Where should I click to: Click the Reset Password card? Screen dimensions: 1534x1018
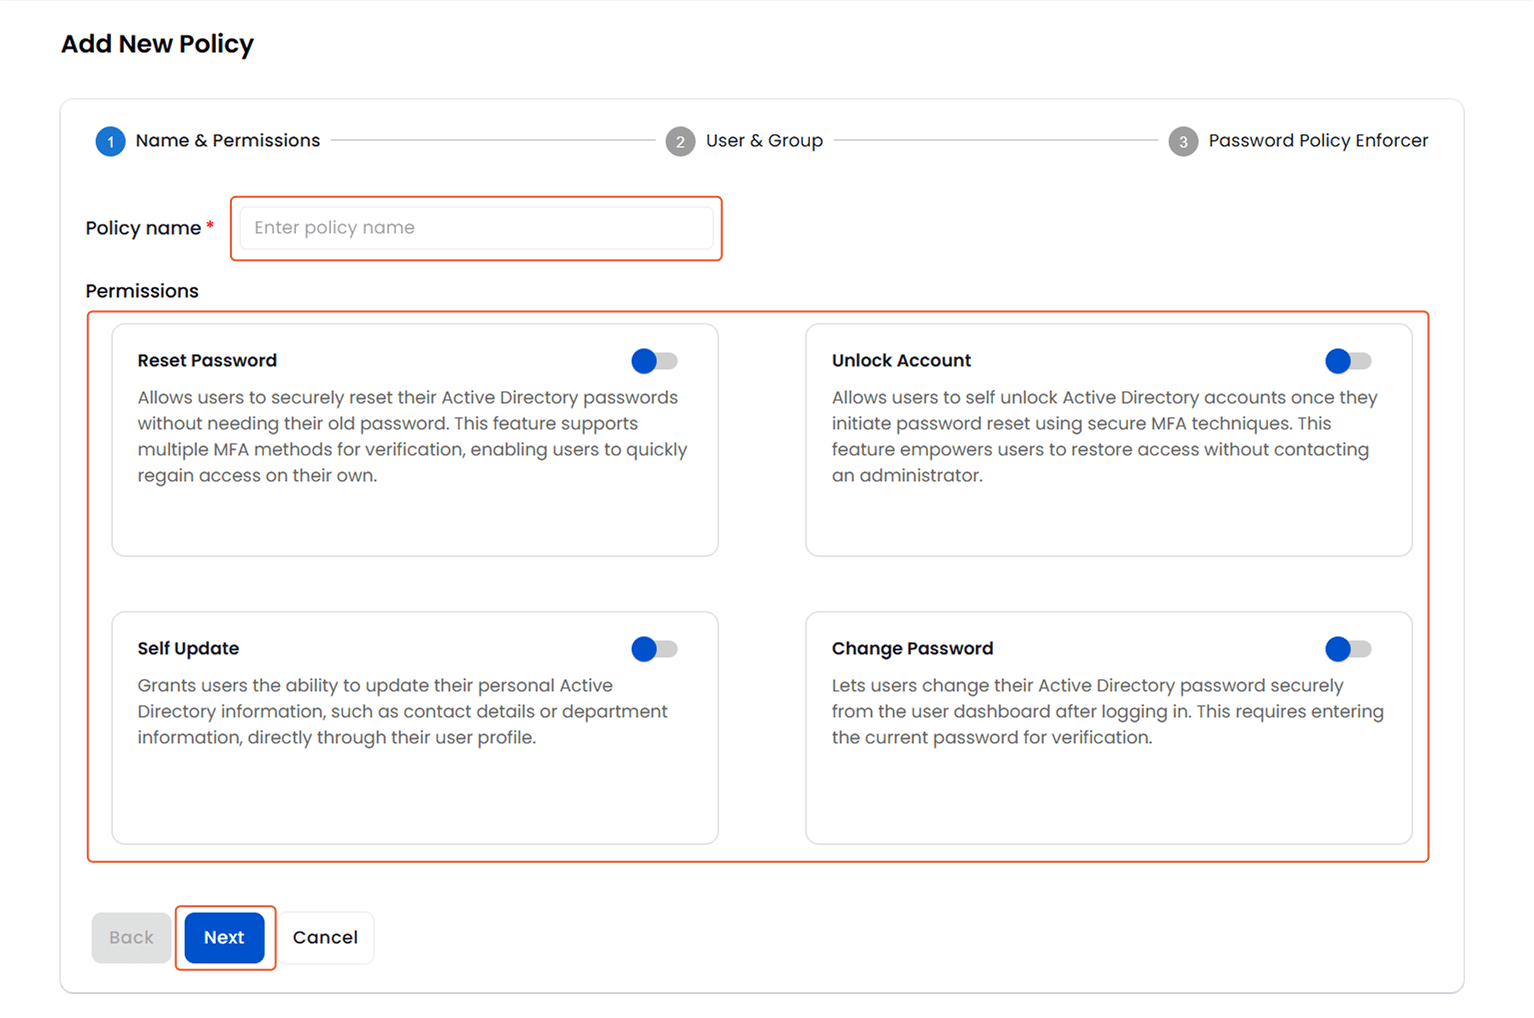(x=414, y=440)
